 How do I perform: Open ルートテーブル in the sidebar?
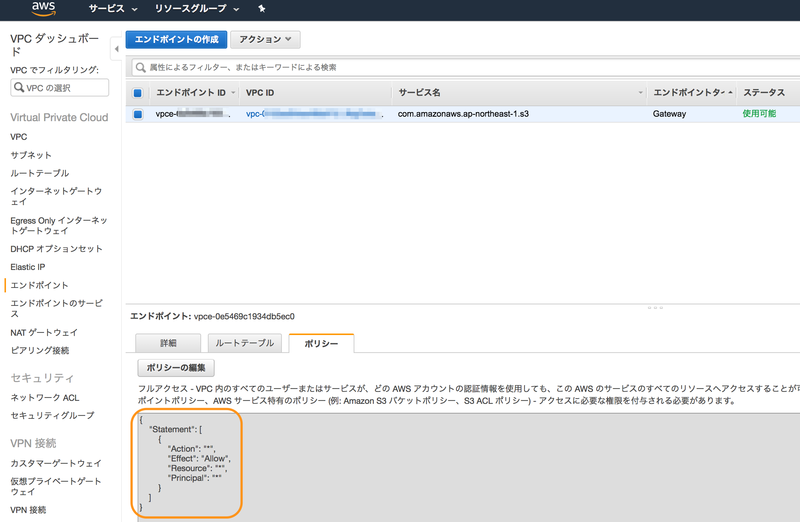coord(39,173)
